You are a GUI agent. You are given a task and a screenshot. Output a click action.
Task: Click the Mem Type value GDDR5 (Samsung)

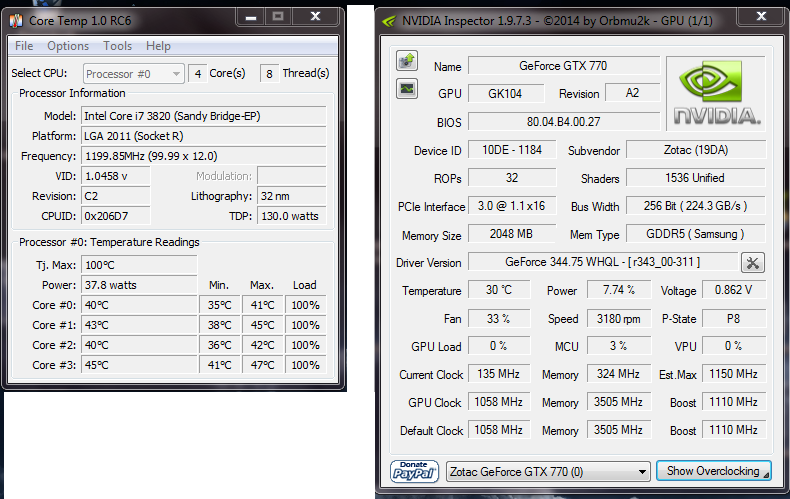click(x=696, y=234)
